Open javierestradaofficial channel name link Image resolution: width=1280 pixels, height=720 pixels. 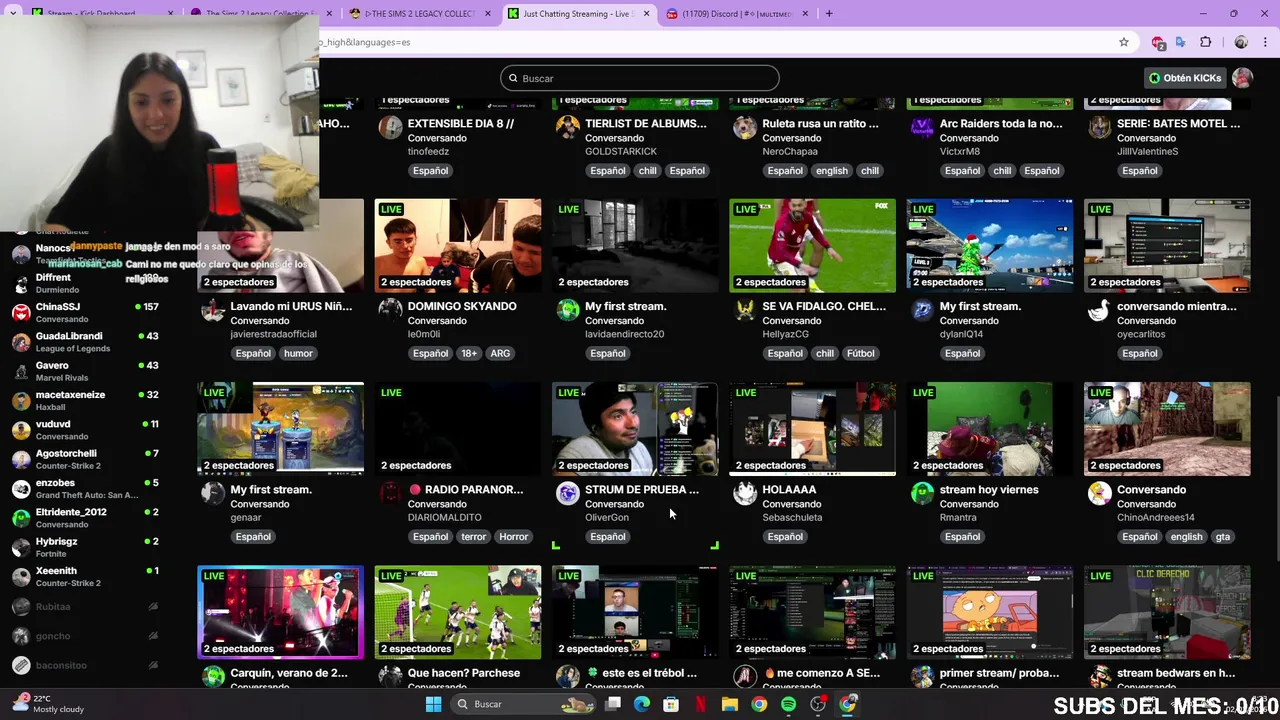click(273, 334)
